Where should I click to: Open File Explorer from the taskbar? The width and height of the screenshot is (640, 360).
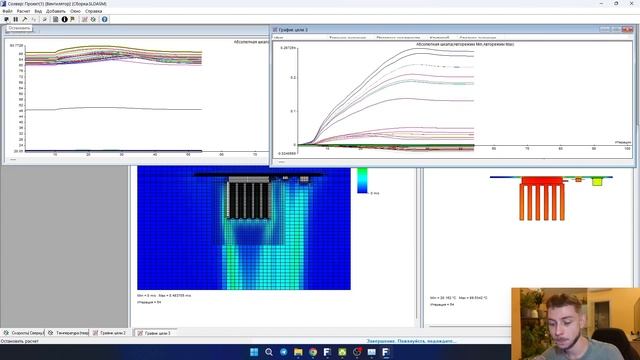coord(298,352)
